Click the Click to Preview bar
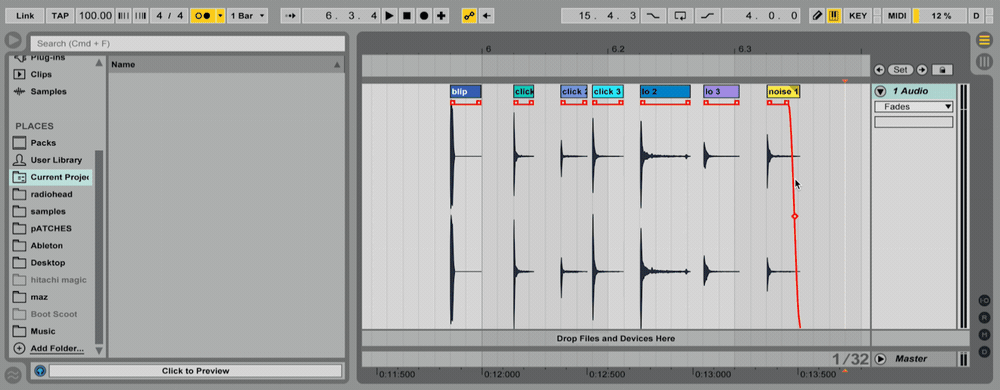 pos(195,371)
